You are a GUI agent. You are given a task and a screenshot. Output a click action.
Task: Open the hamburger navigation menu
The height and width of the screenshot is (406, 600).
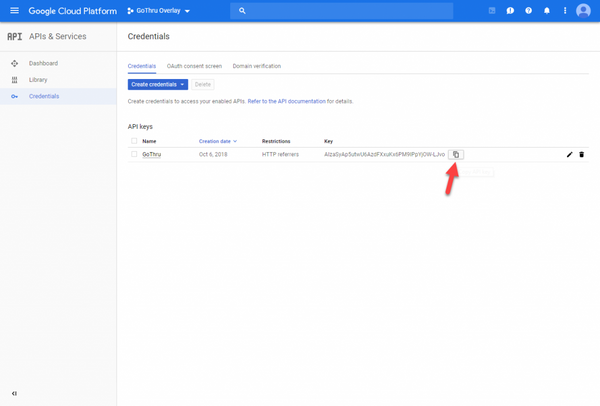(x=14, y=11)
